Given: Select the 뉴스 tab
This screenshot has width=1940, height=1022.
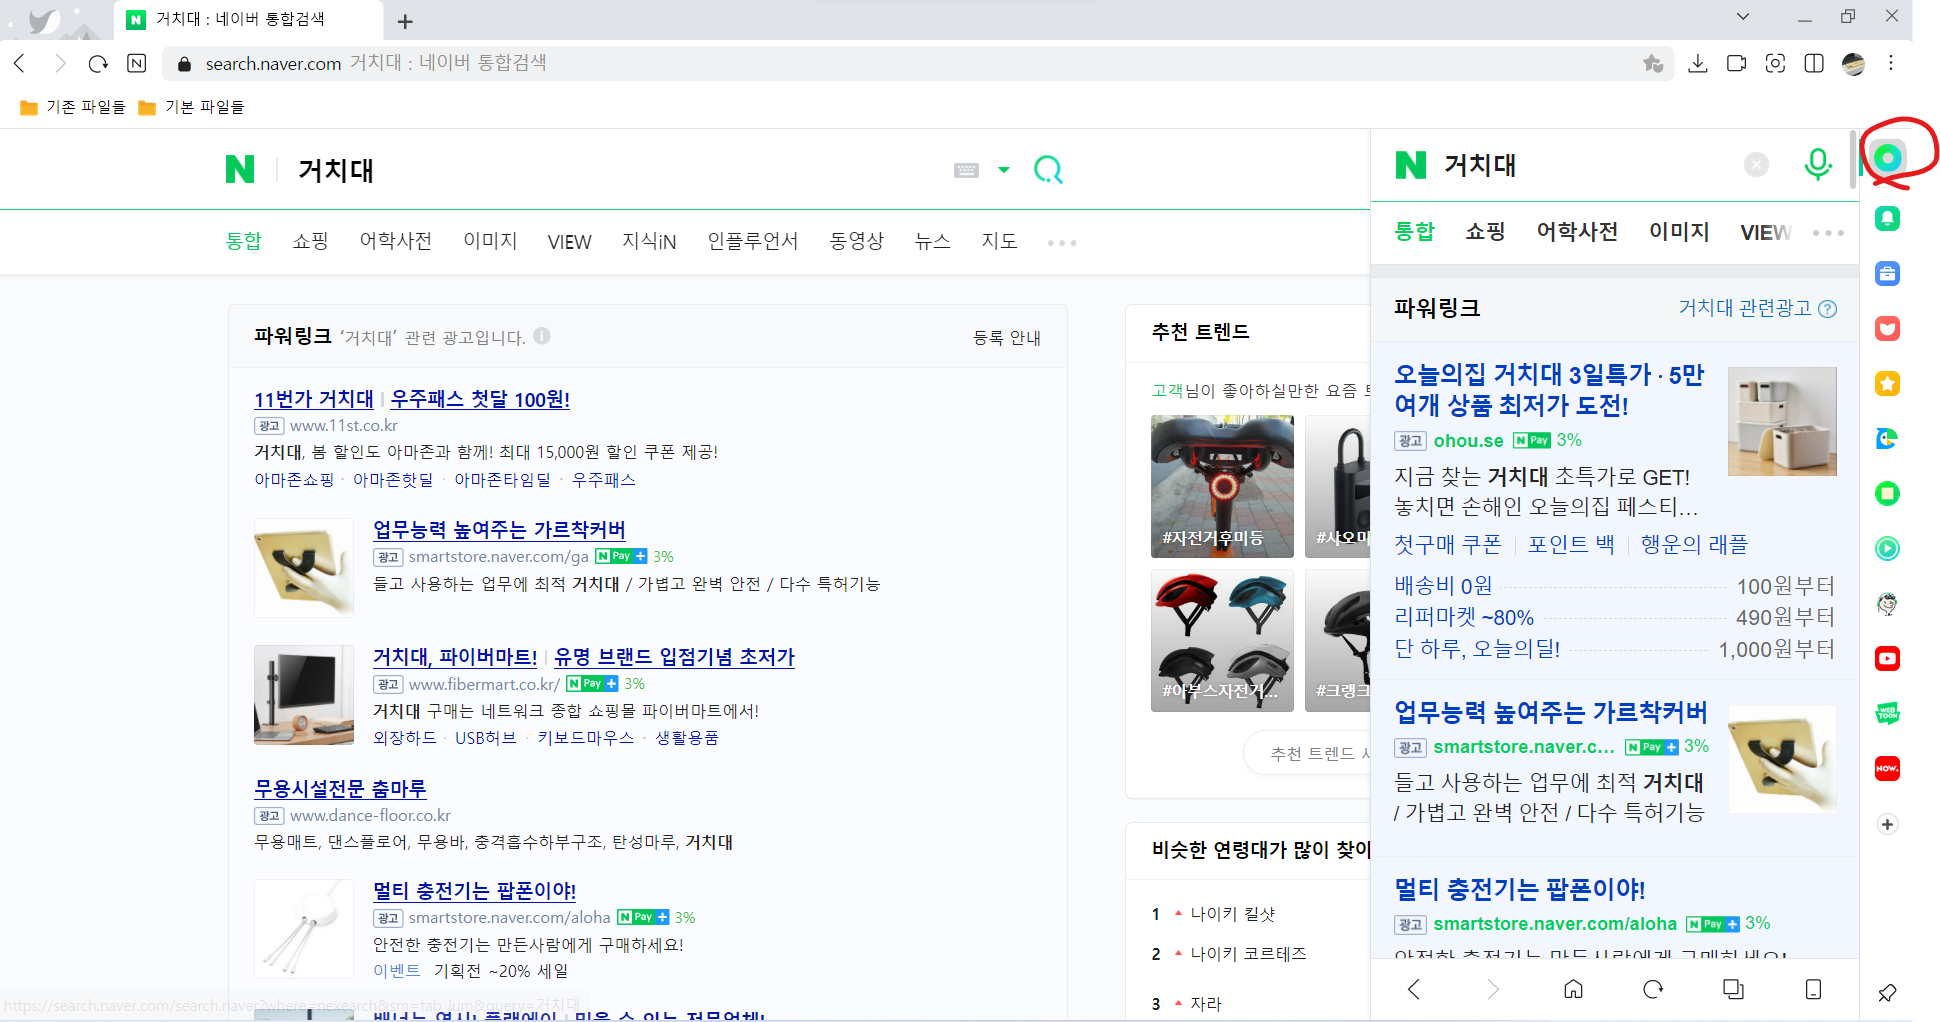Looking at the screenshot, I should (933, 241).
